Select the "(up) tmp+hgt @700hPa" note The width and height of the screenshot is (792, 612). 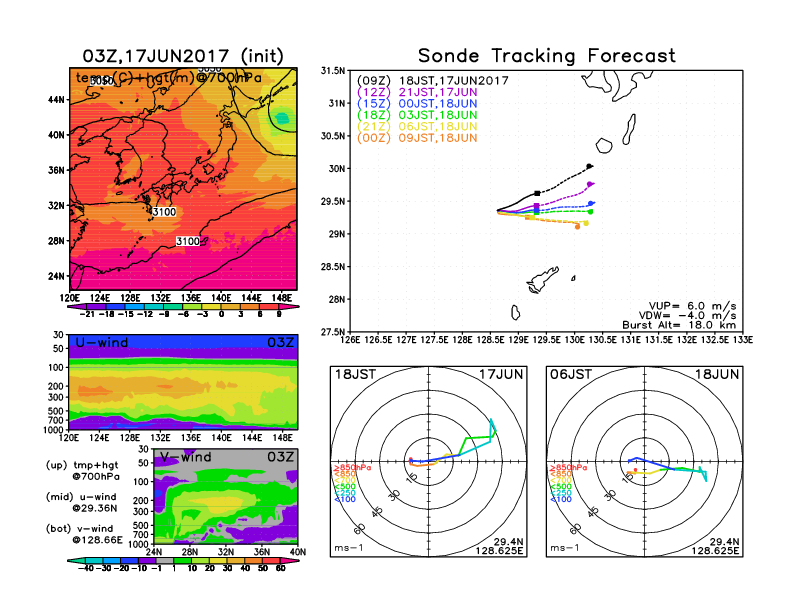click(82, 471)
